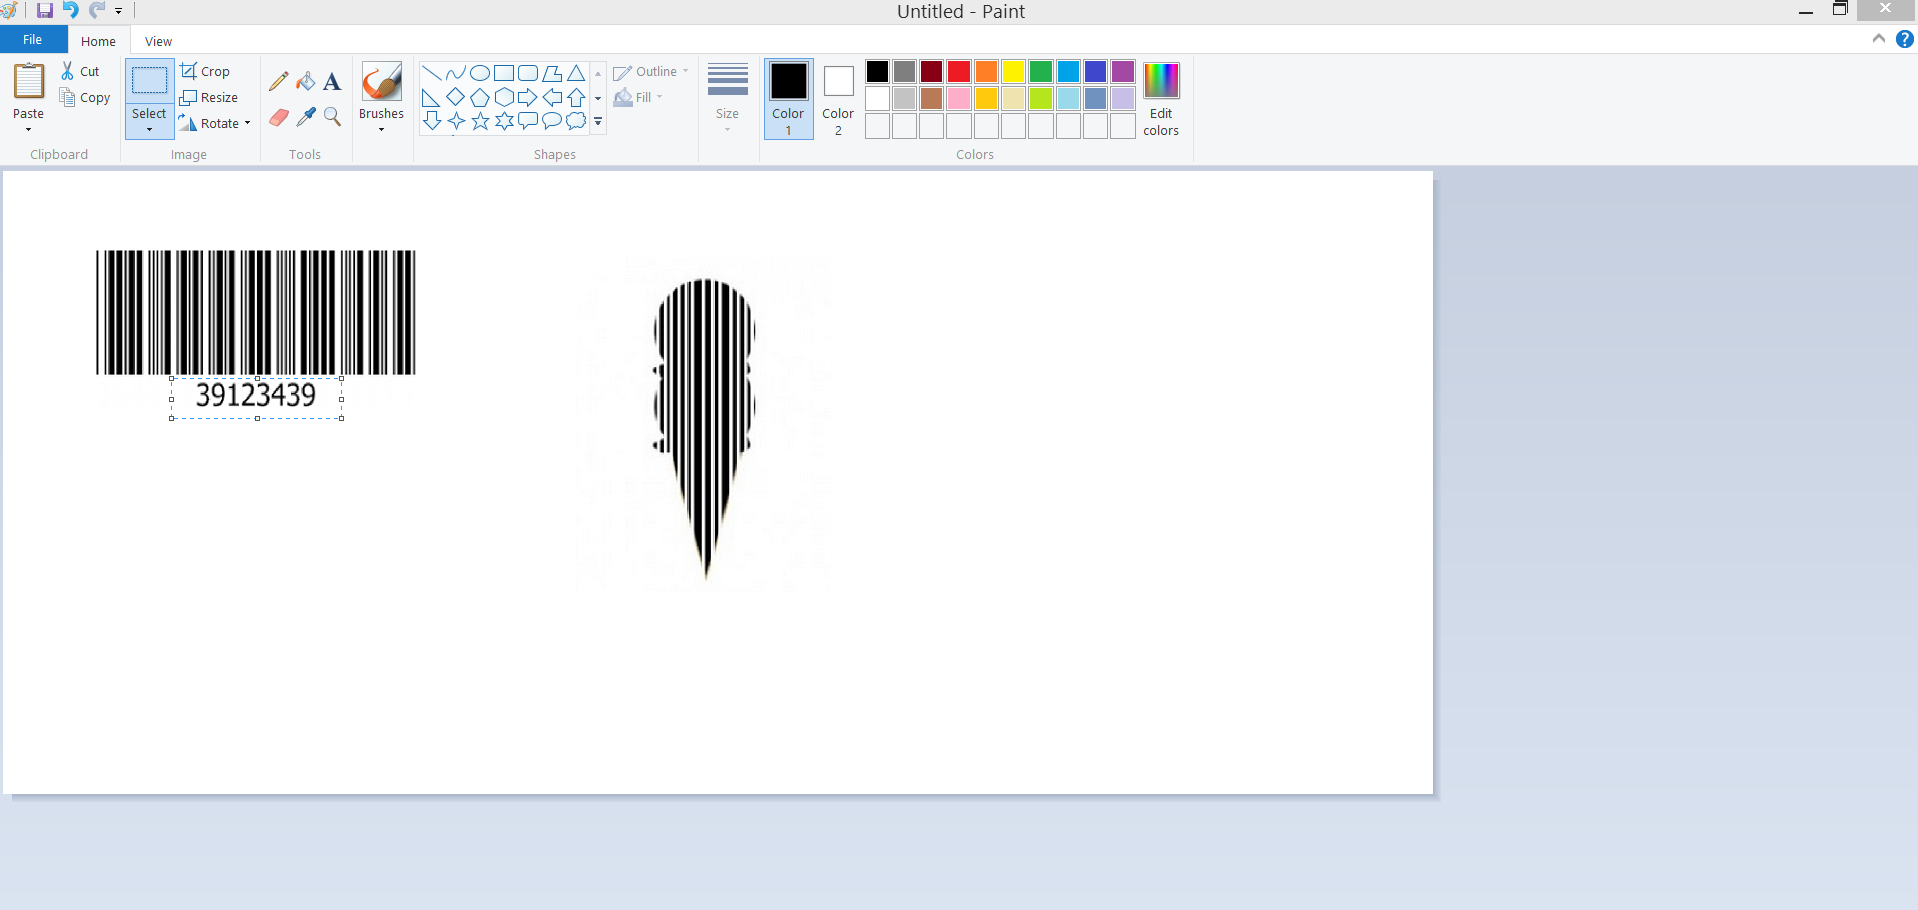Choose the Triangle shape

click(576, 73)
